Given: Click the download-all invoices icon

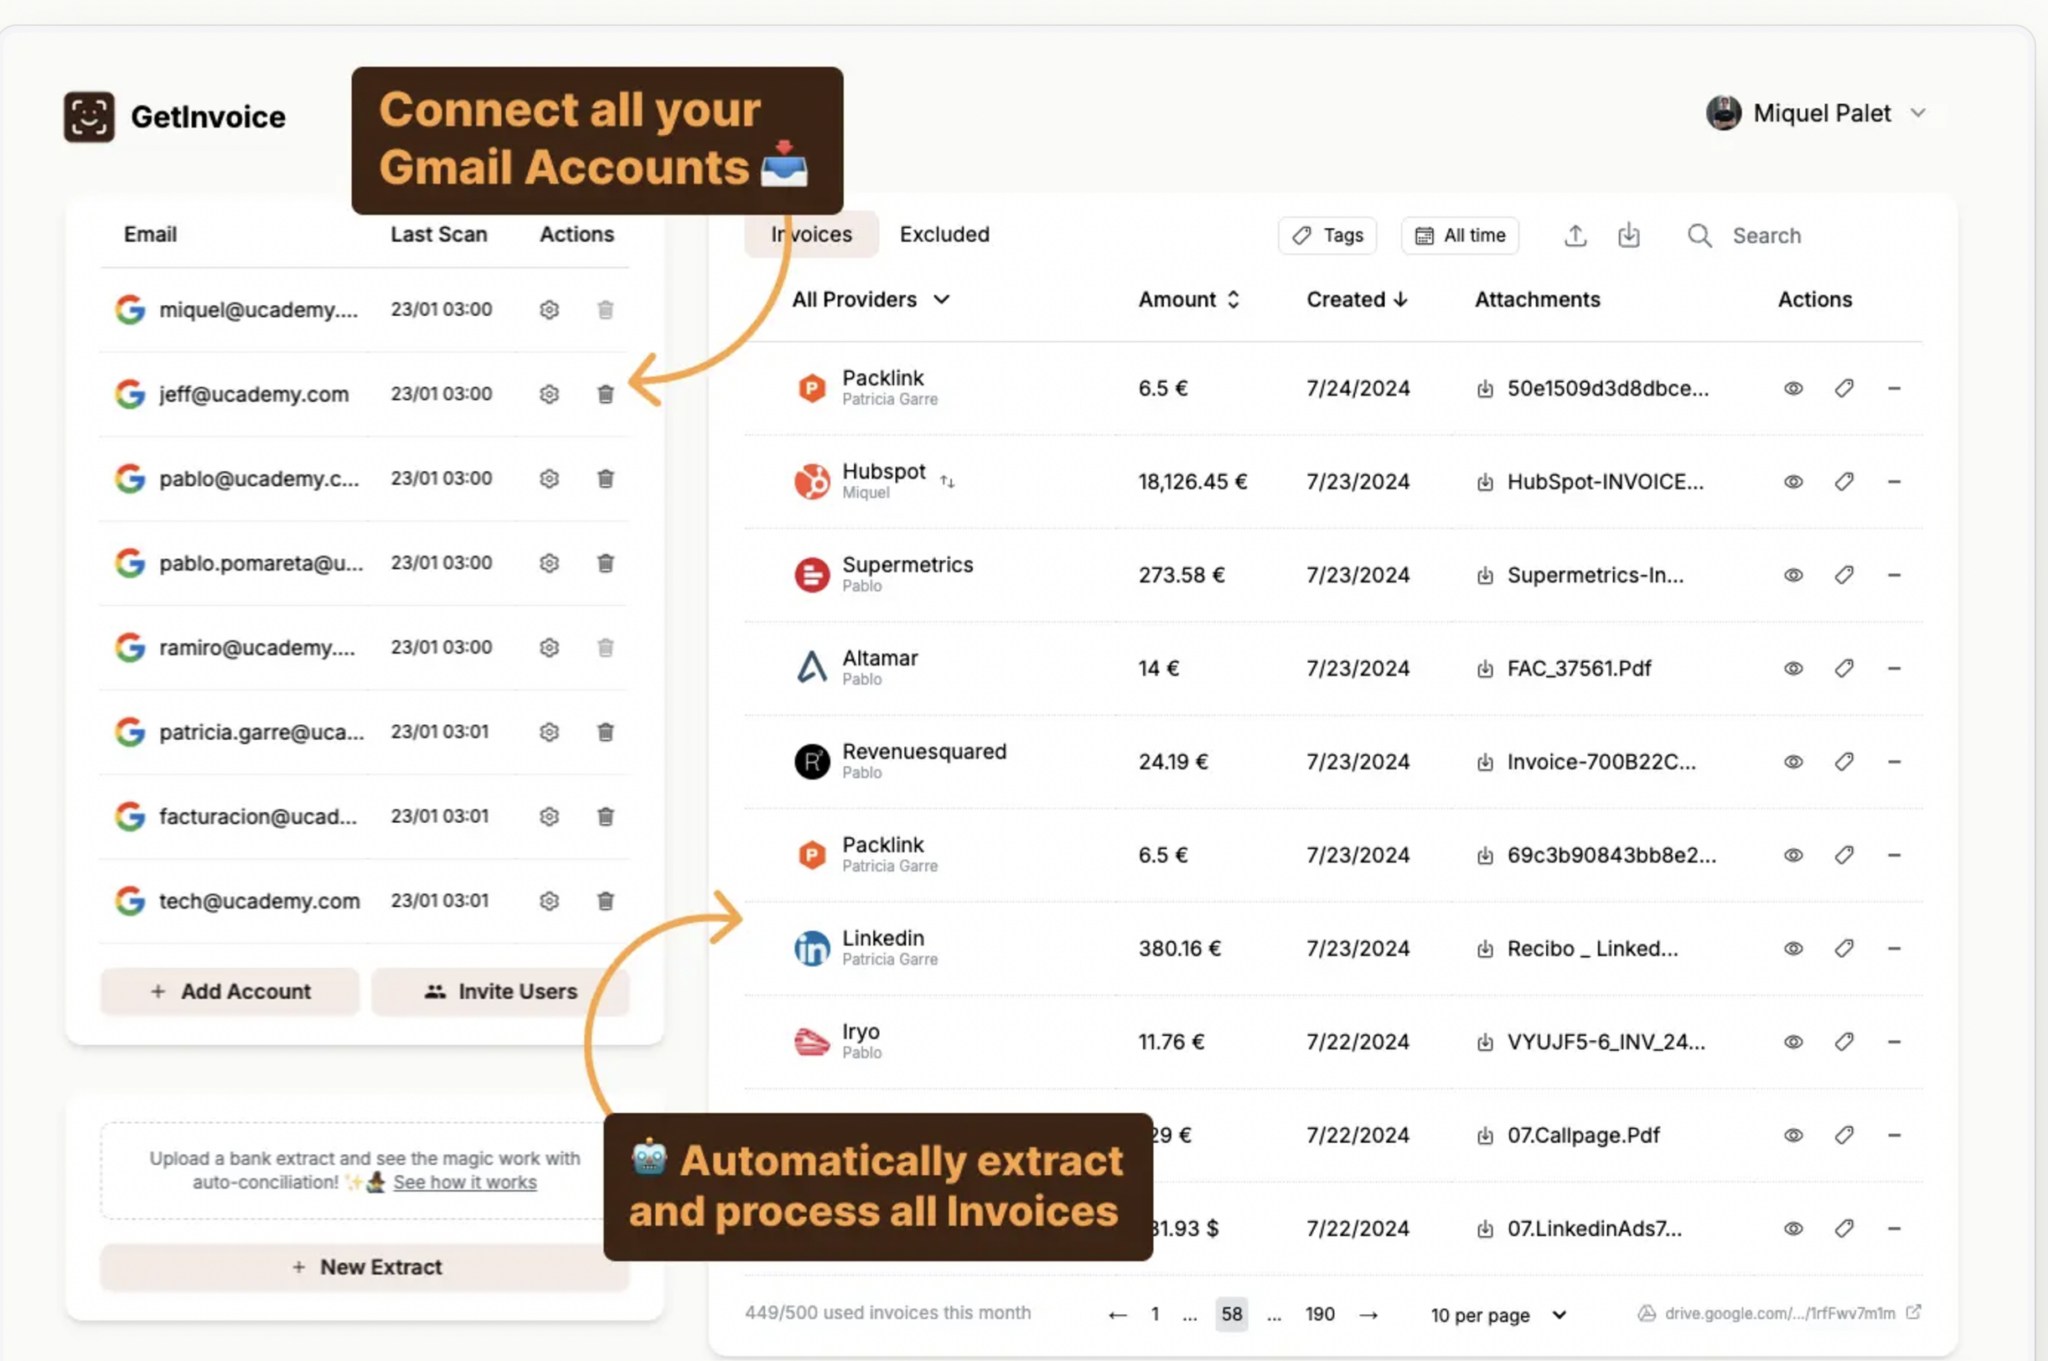Looking at the screenshot, I should pos(1629,235).
